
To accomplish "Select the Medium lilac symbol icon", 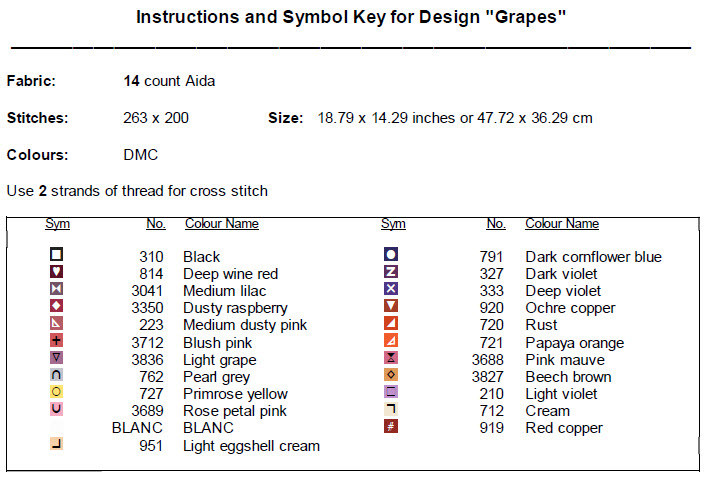I will coord(57,289).
